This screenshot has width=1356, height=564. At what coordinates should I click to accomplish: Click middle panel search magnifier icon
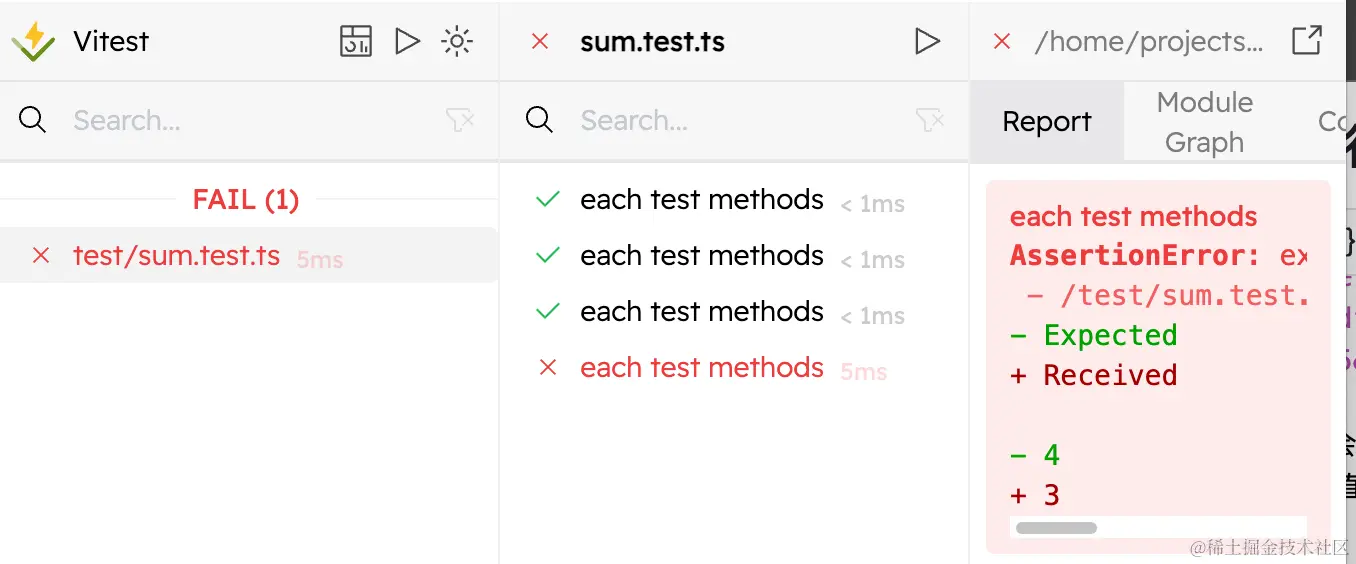pyautogui.click(x=539, y=121)
